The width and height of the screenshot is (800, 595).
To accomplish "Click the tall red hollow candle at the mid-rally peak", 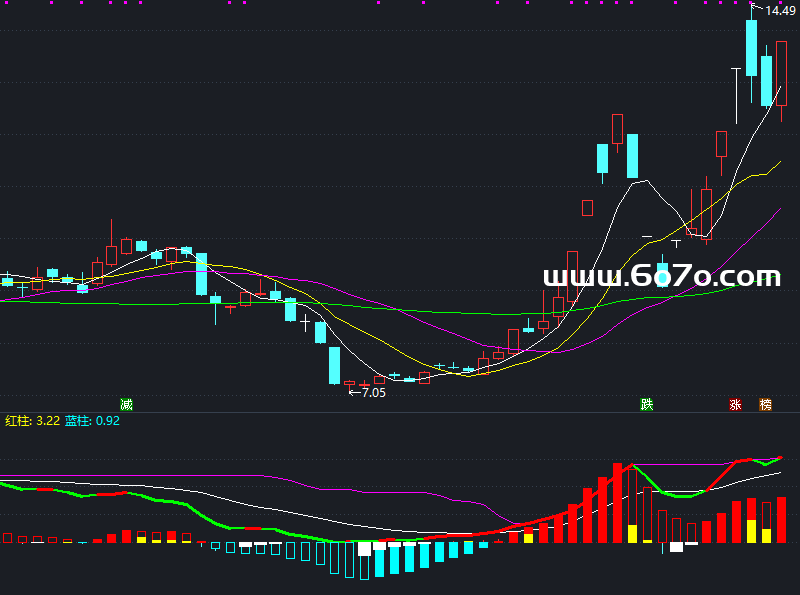I will click(x=617, y=129).
